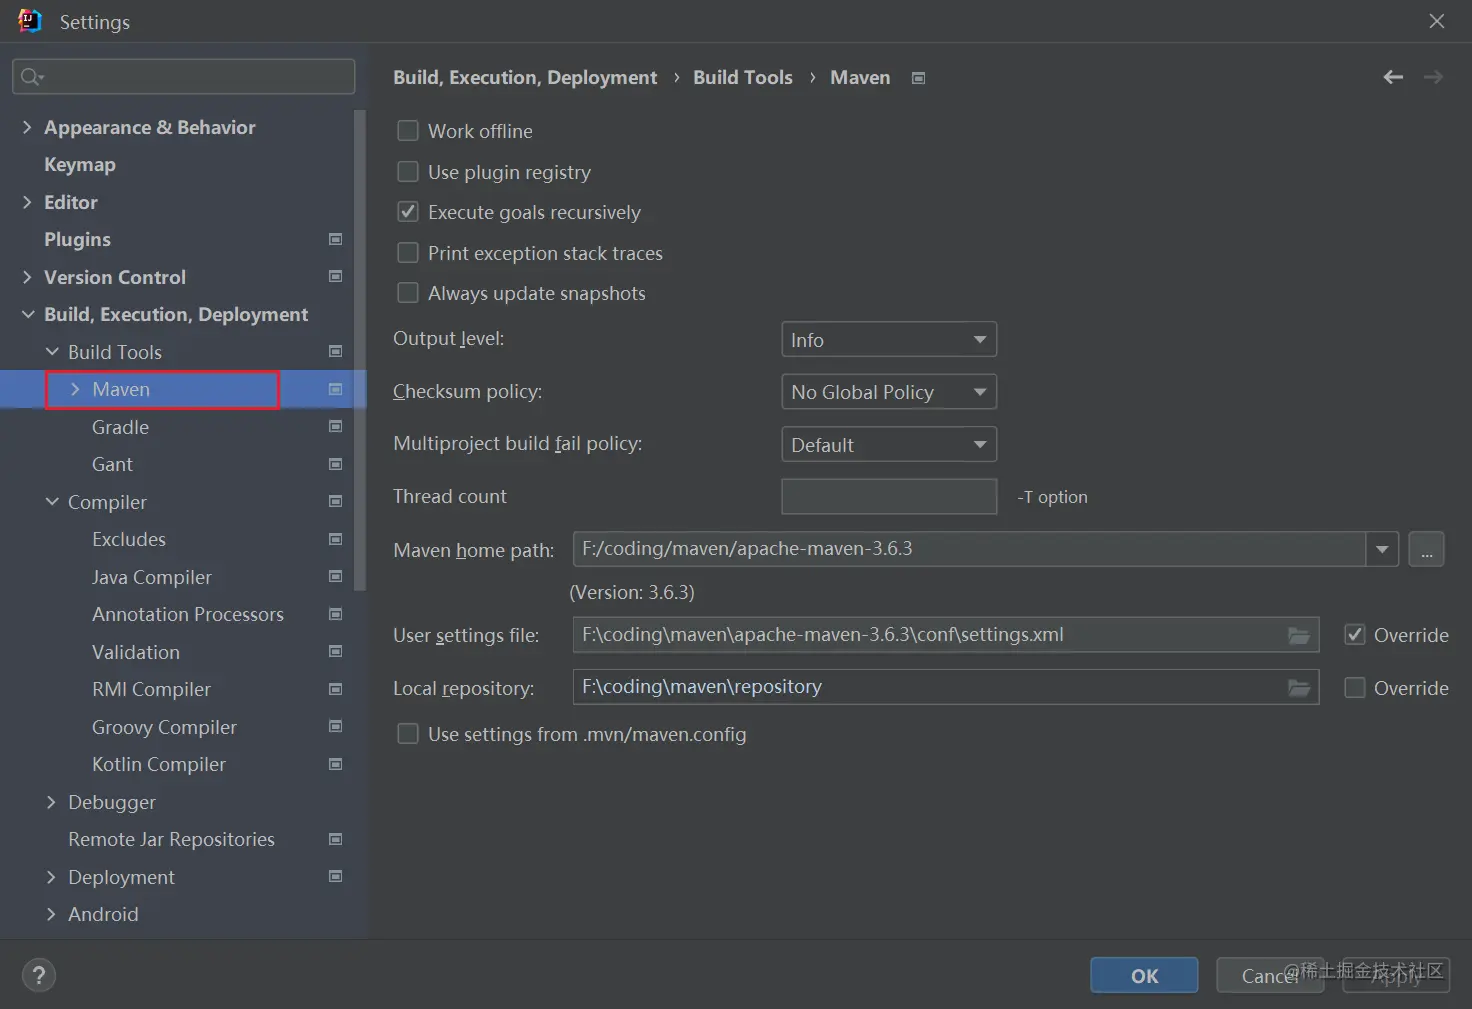This screenshot has height=1009, width=1472.
Task: Click the Thread count input field
Action: point(889,496)
